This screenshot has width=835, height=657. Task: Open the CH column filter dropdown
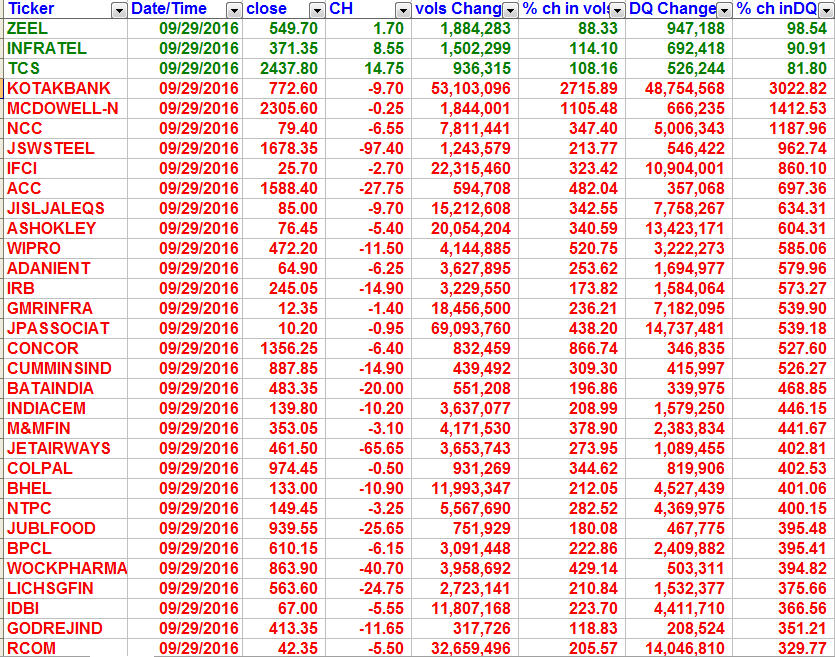402,9
